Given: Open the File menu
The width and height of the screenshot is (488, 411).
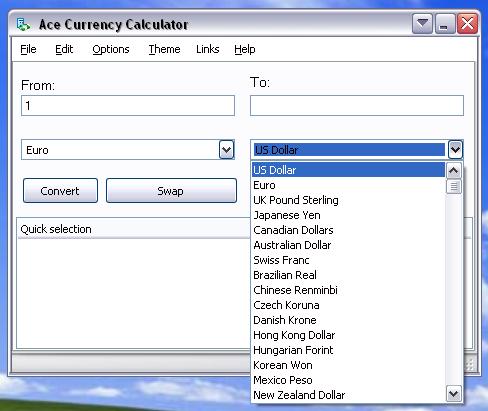Looking at the screenshot, I should (x=28, y=49).
